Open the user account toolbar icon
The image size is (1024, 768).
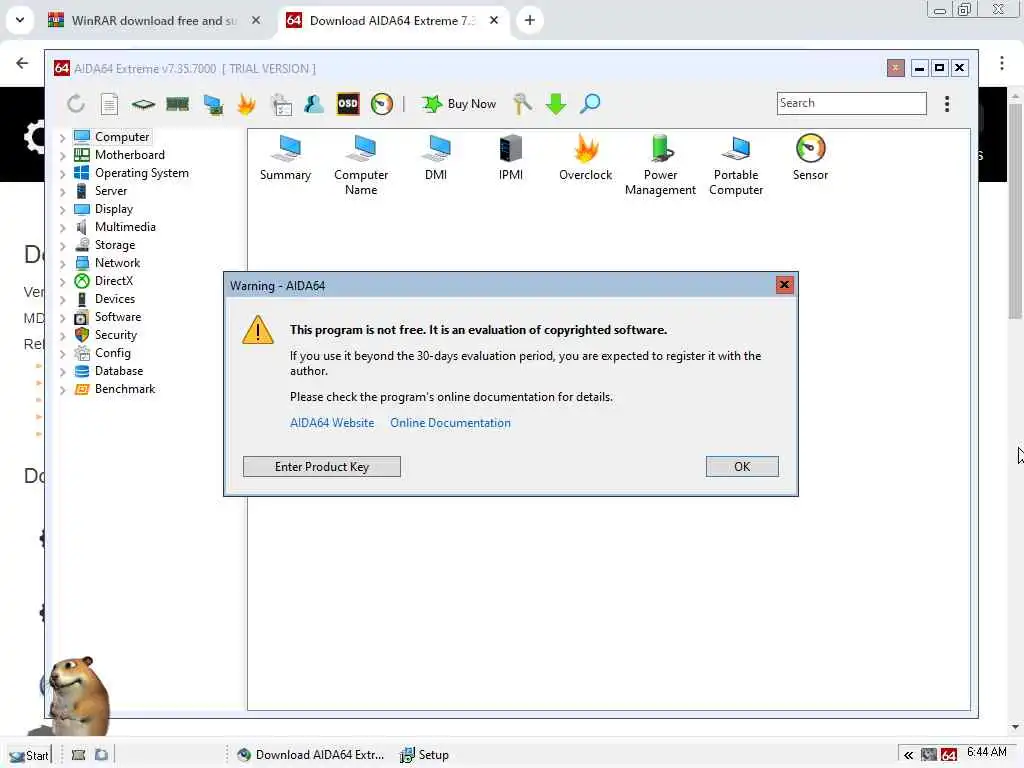(x=313, y=104)
